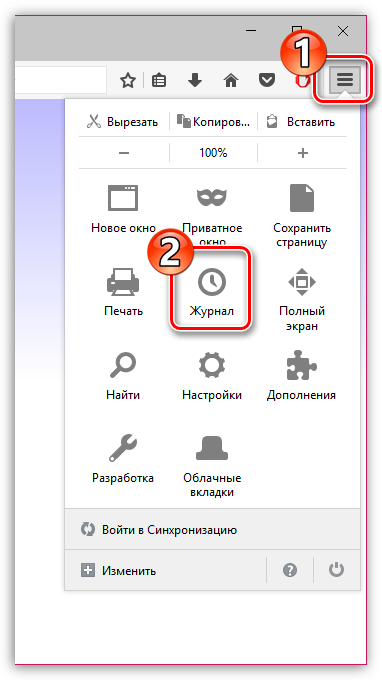
Task: Zoom out with the minus button
Action: tap(124, 153)
